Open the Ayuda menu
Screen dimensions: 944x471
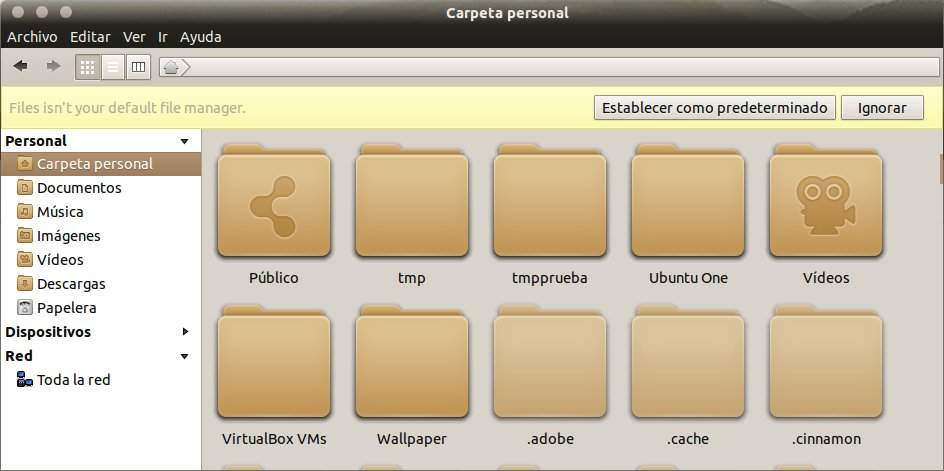click(x=200, y=37)
